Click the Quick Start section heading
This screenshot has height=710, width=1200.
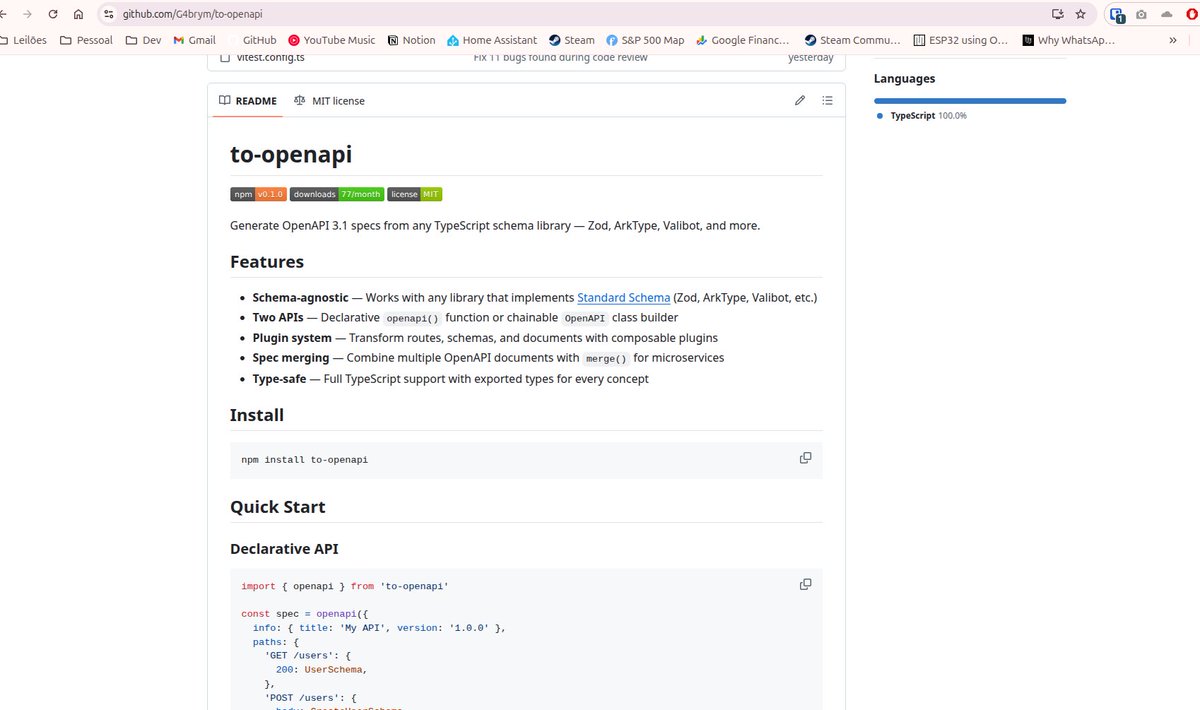(x=278, y=507)
